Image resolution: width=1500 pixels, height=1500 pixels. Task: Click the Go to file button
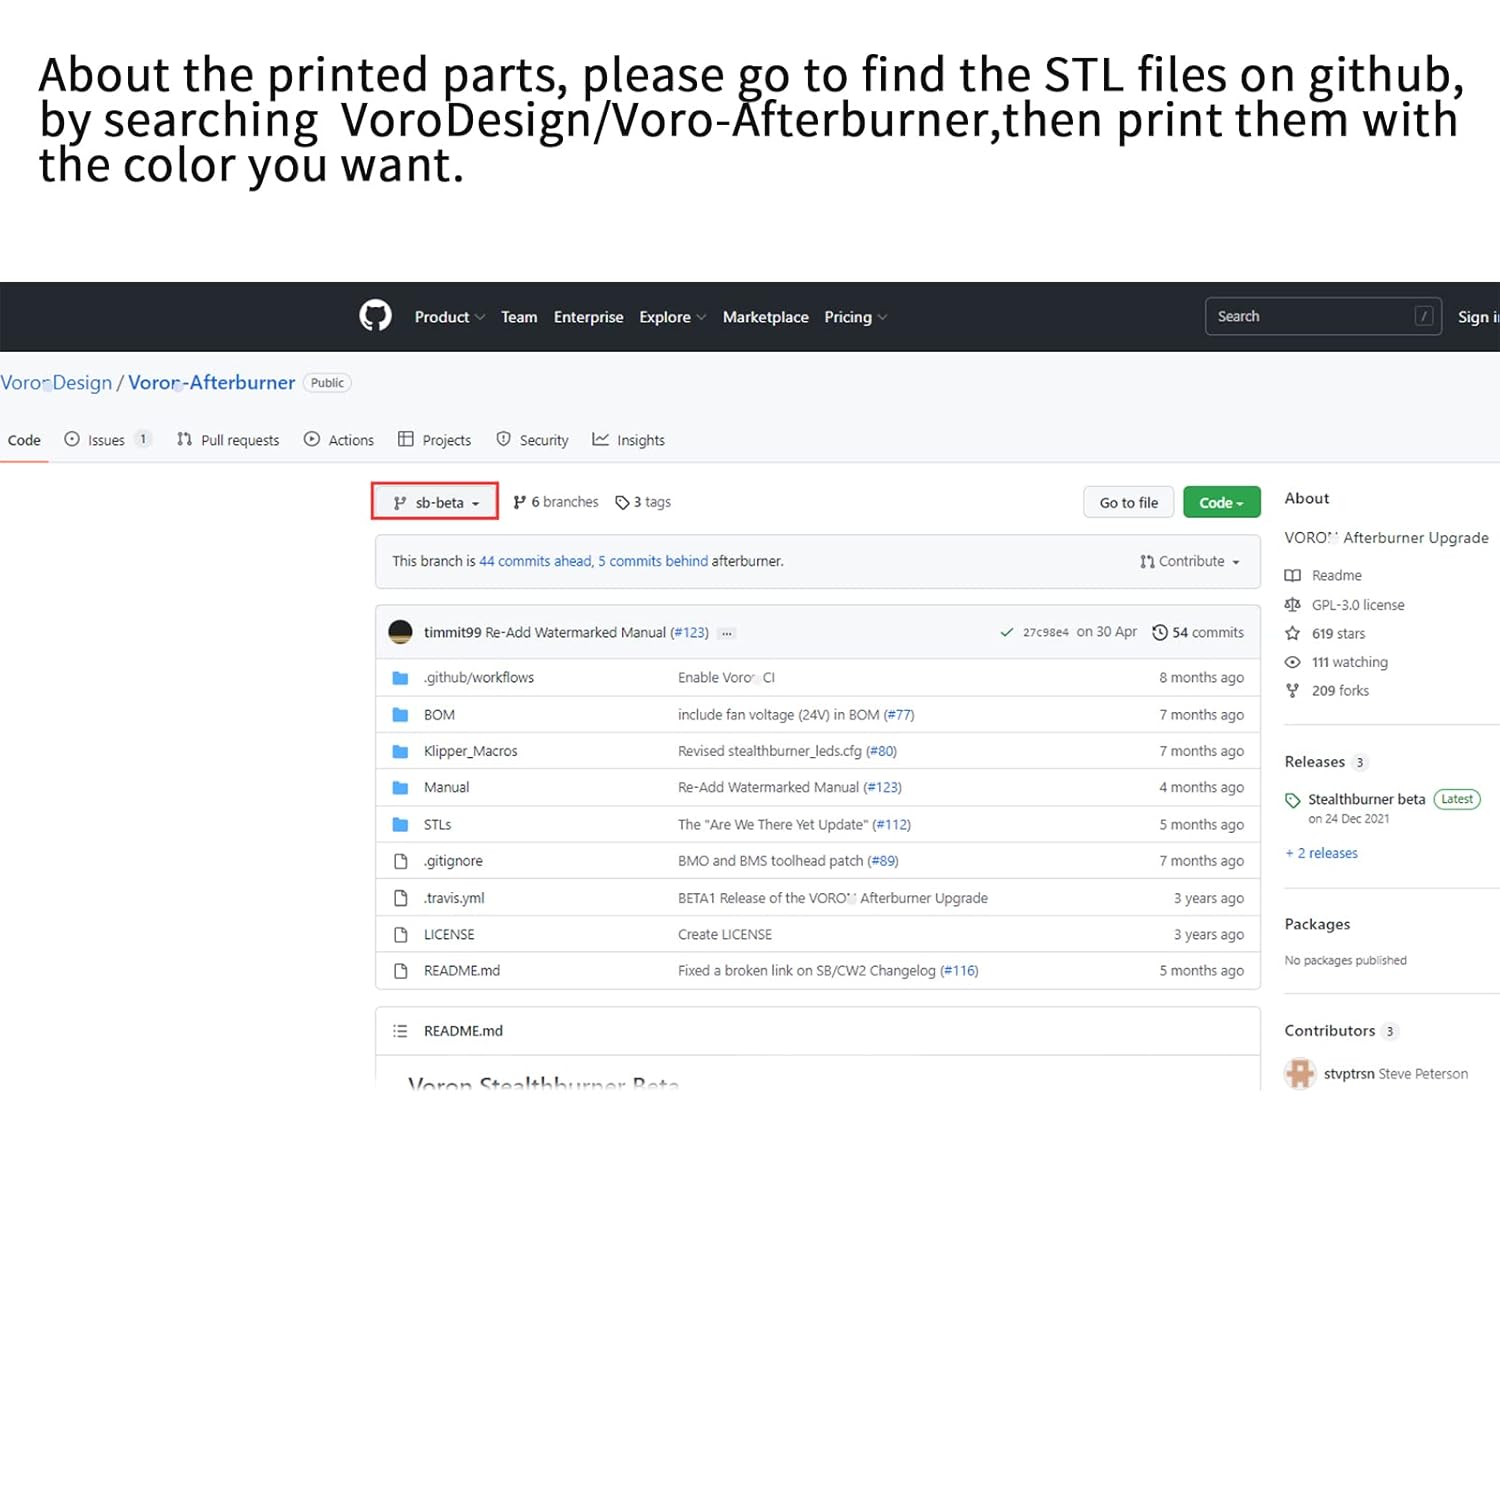pos(1129,503)
